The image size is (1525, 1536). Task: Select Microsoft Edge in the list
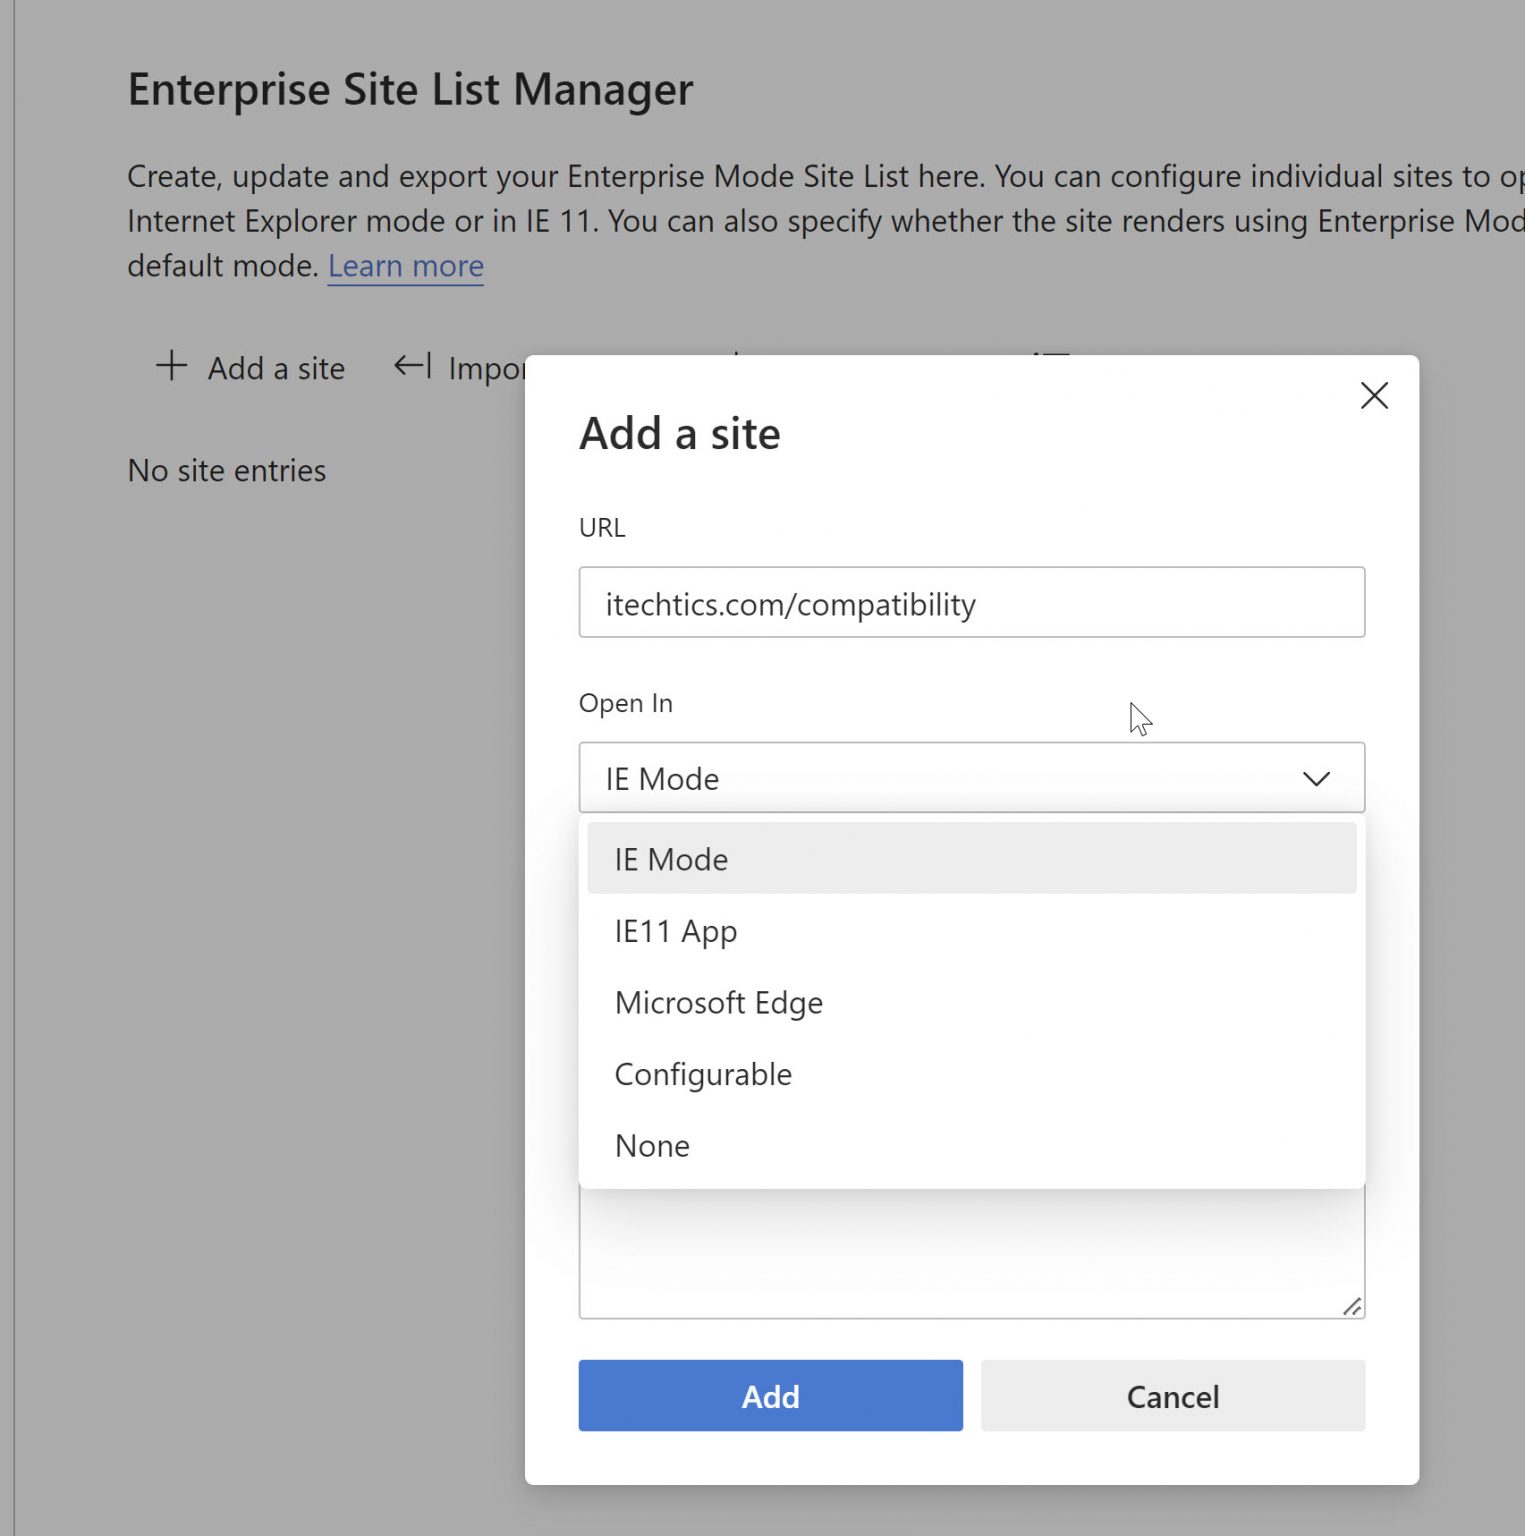click(x=718, y=1003)
